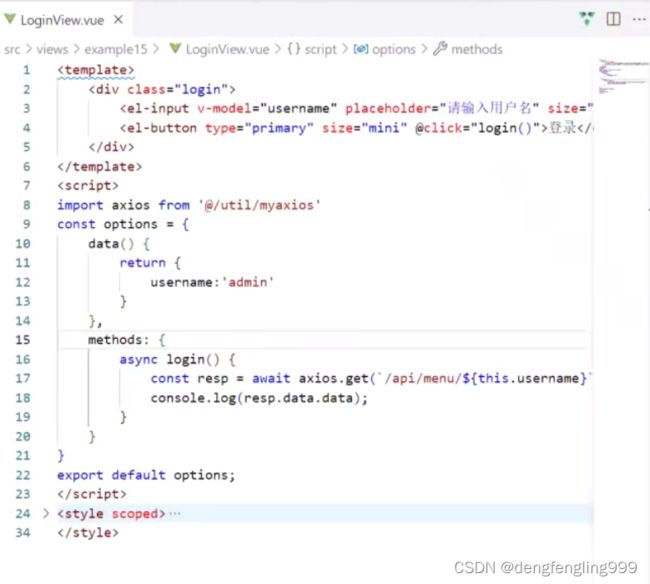650x584 pixels.
Task: Click the '<template>' opening tag on line 1
Action: [96, 70]
